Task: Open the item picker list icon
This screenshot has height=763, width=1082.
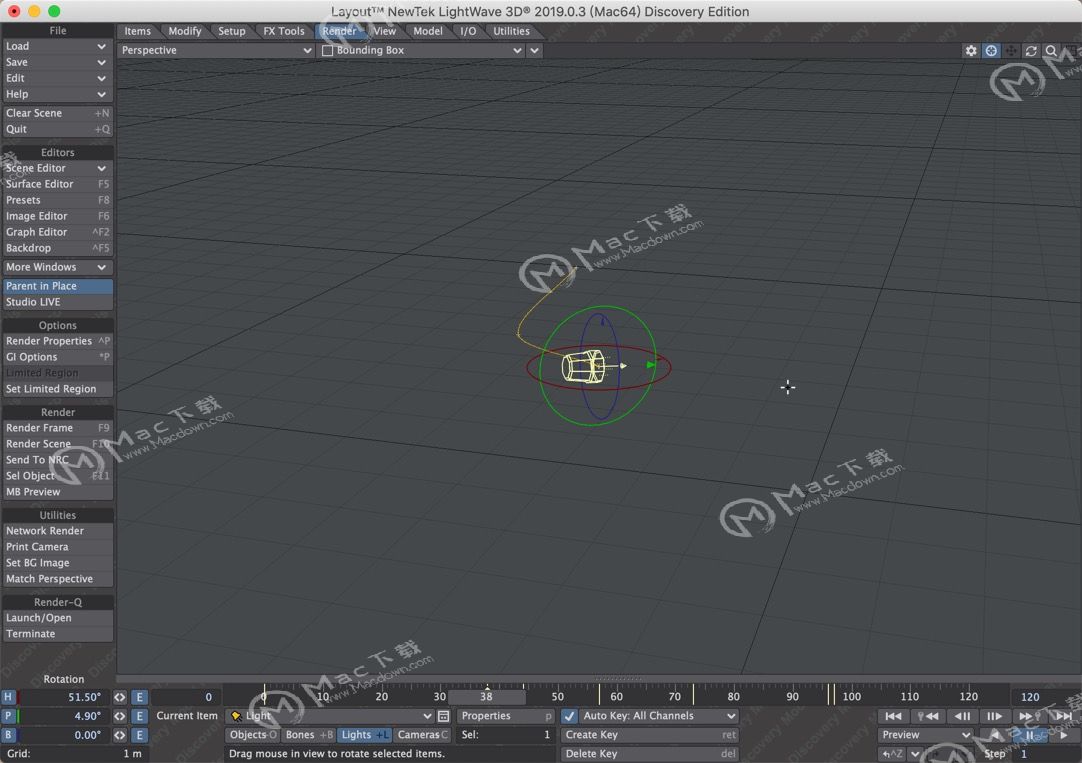Action: (444, 716)
